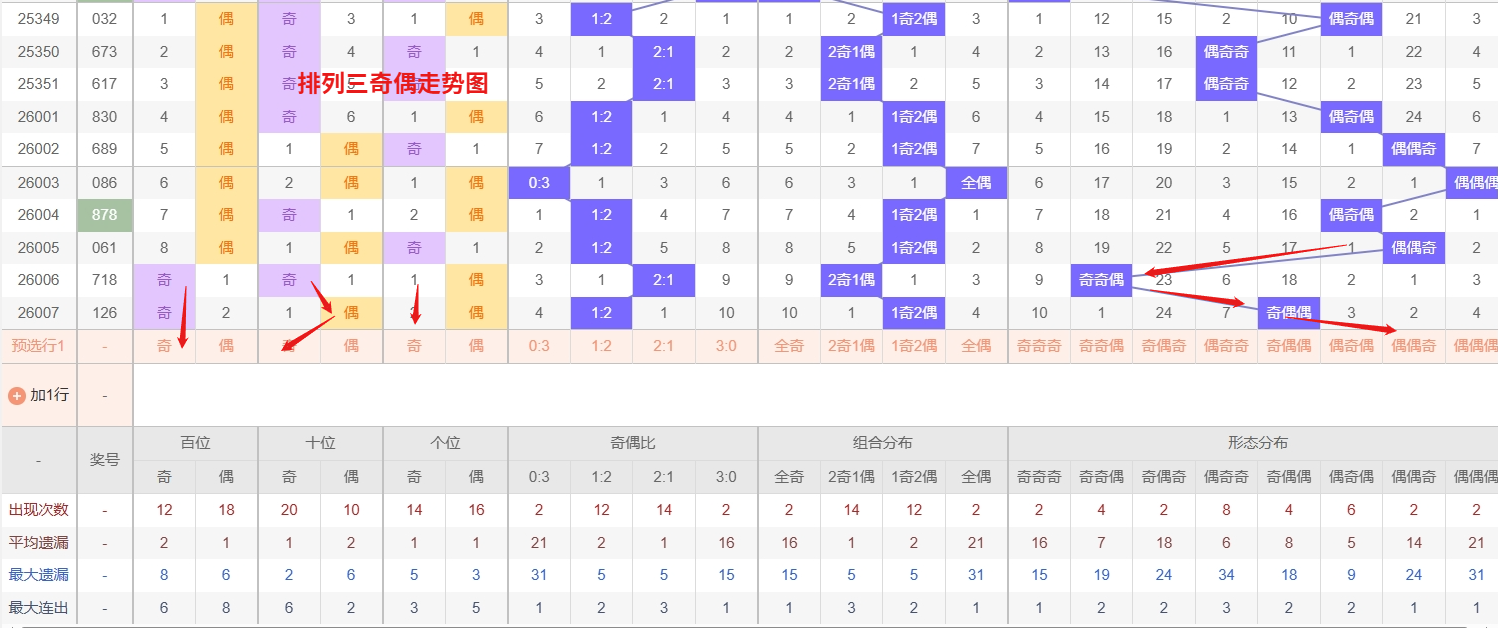This screenshot has height=628, width=1498.
Task: Click the 最大遗漏 row label
Action: [38, 575]
